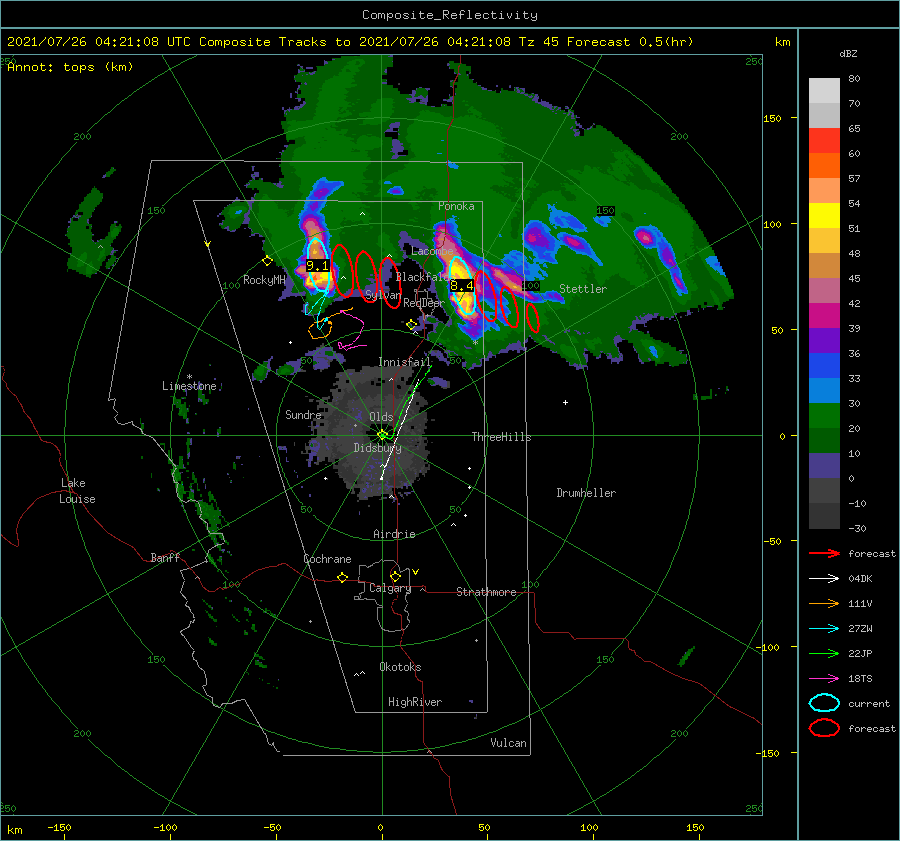Click the ThreeHills city label
Viewport: 900px width, 841px height.
pyautogui.click(x=501, y=437)
